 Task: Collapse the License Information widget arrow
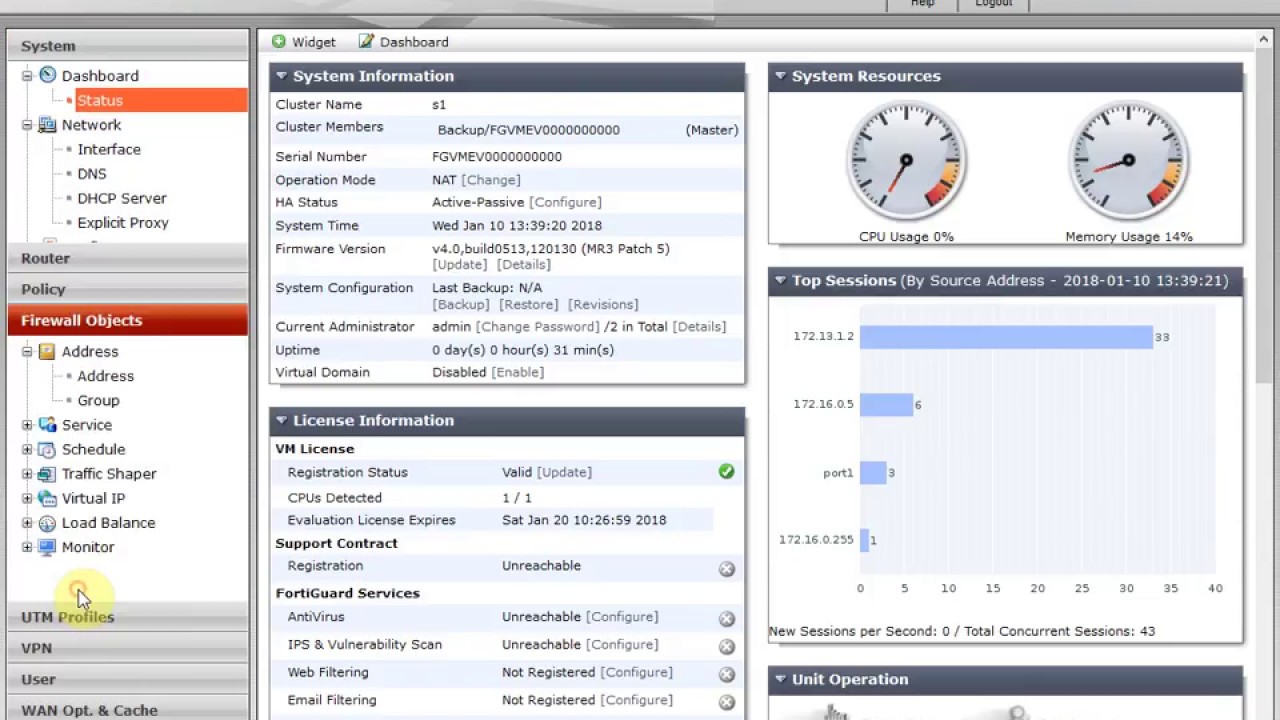click(x=282, y=421)
